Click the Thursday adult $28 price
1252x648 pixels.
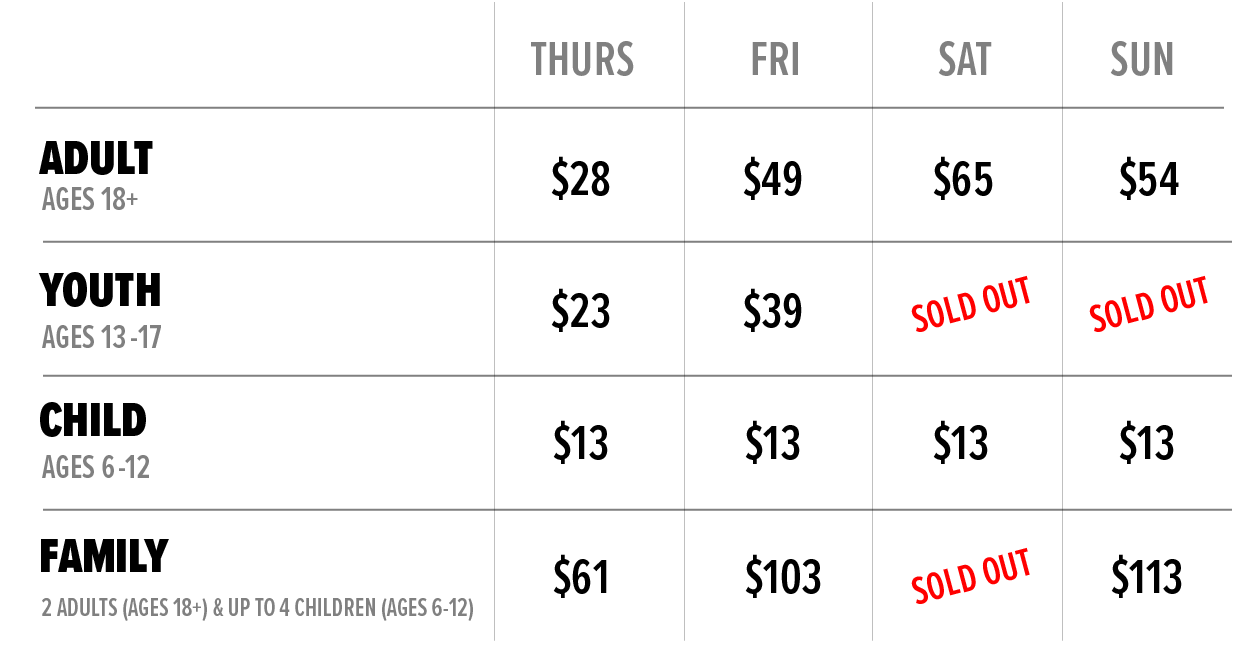tap(581, 180)
